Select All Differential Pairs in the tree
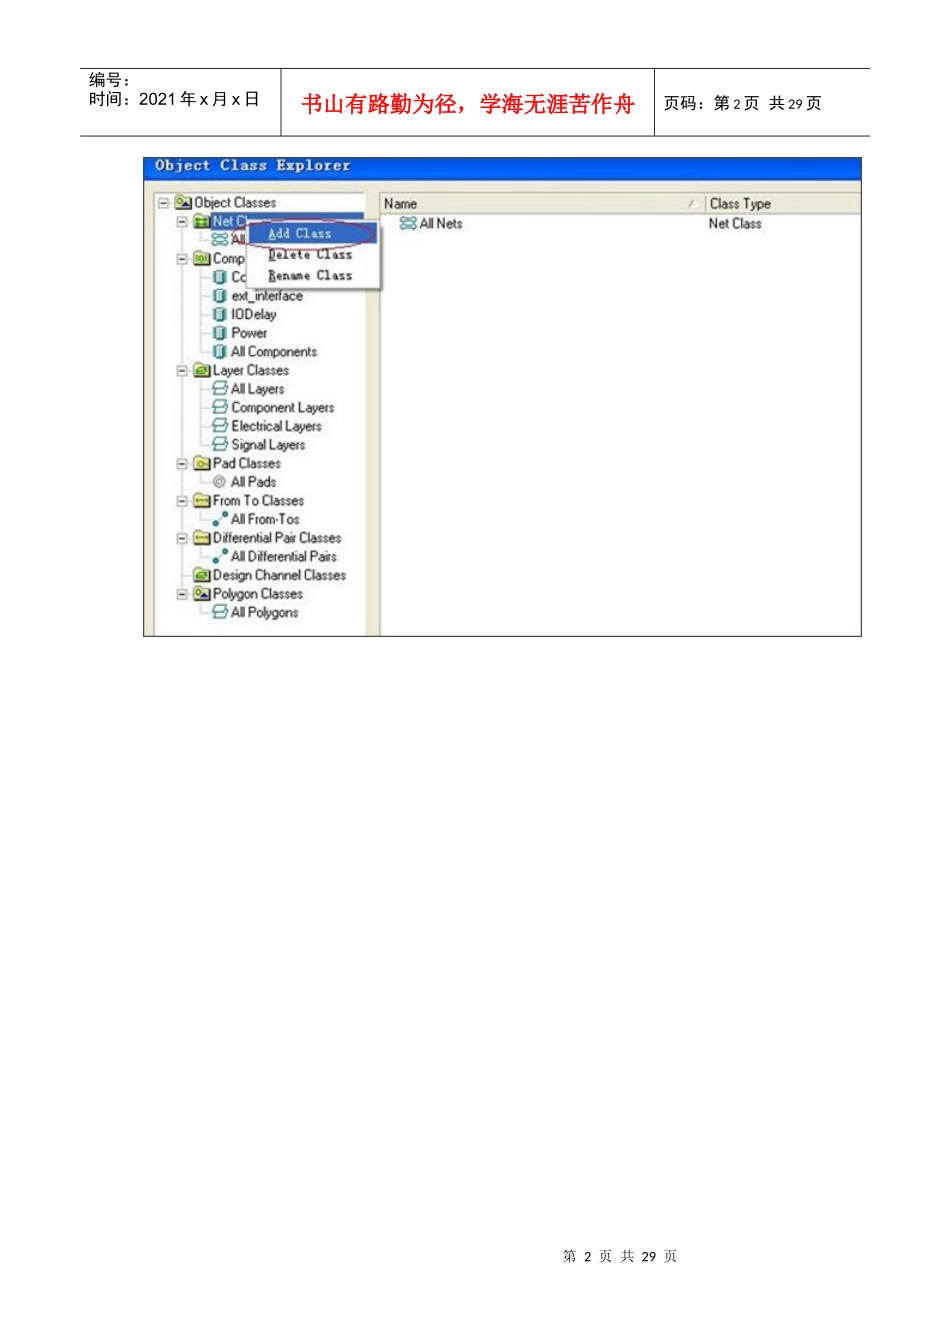Screen dimensions: 950x1344 click(284, 556)
